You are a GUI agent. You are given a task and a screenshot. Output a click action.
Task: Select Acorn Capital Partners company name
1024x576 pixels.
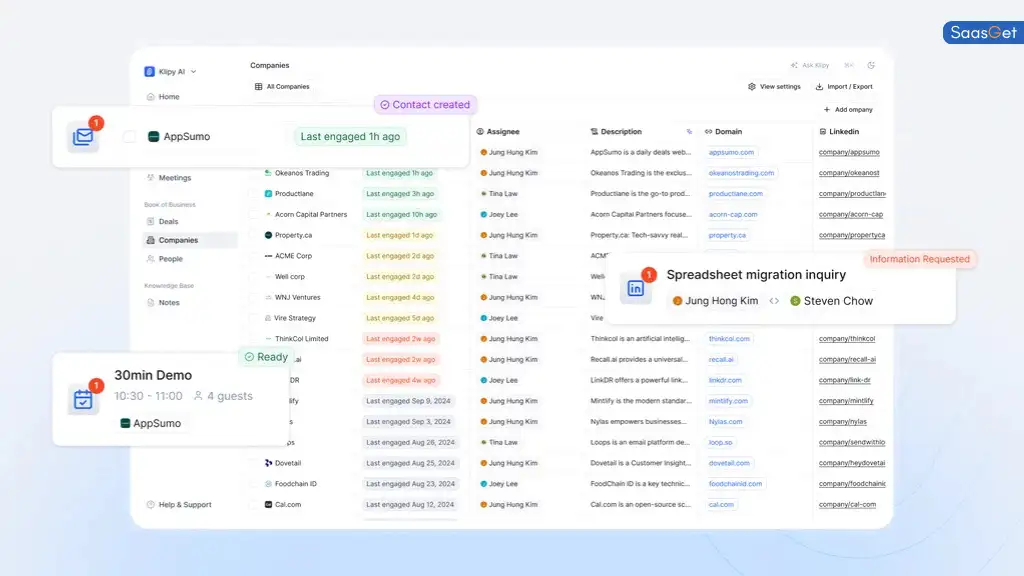pos(311,214)
